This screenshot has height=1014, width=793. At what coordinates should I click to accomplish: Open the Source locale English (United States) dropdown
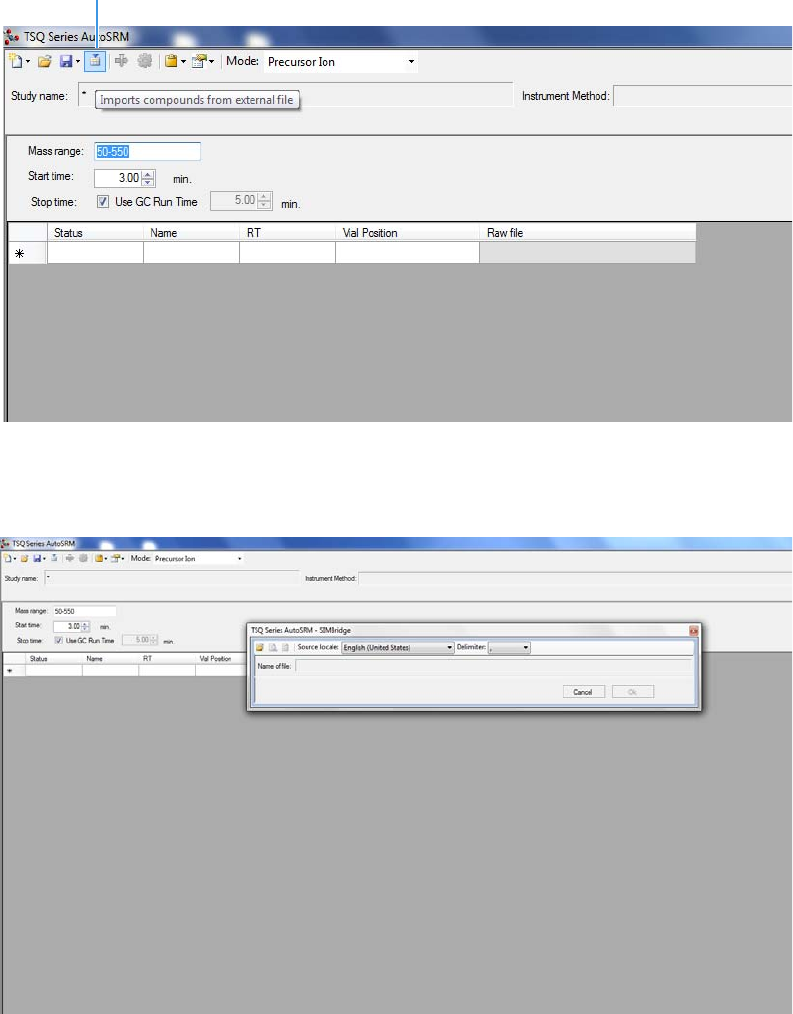pos(398,647)
